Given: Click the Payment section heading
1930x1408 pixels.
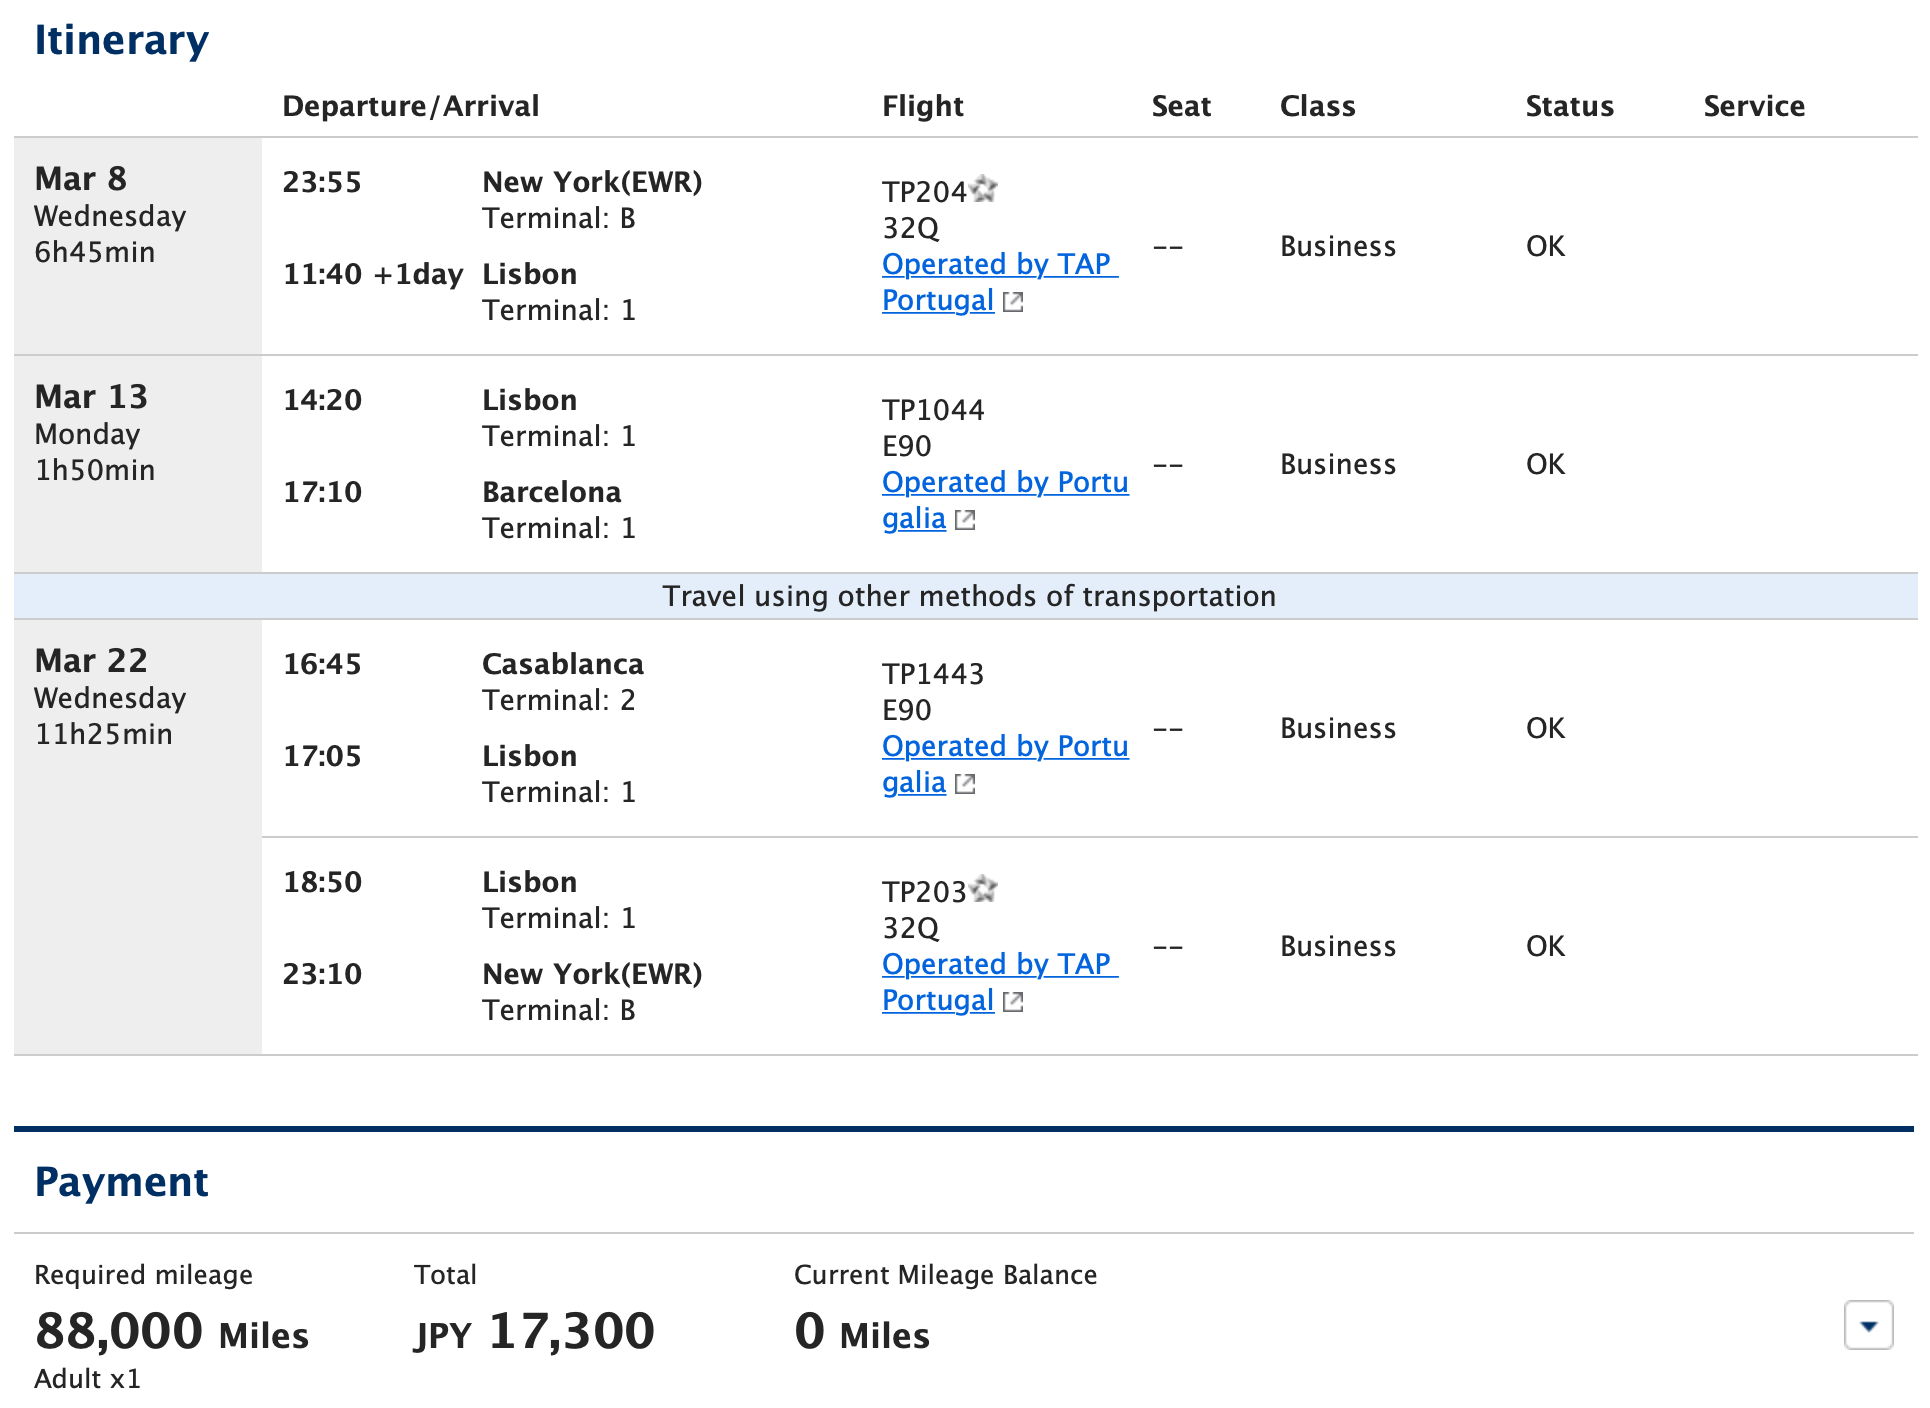Looking at the screenshot, I should click(x=121, y=1182).
